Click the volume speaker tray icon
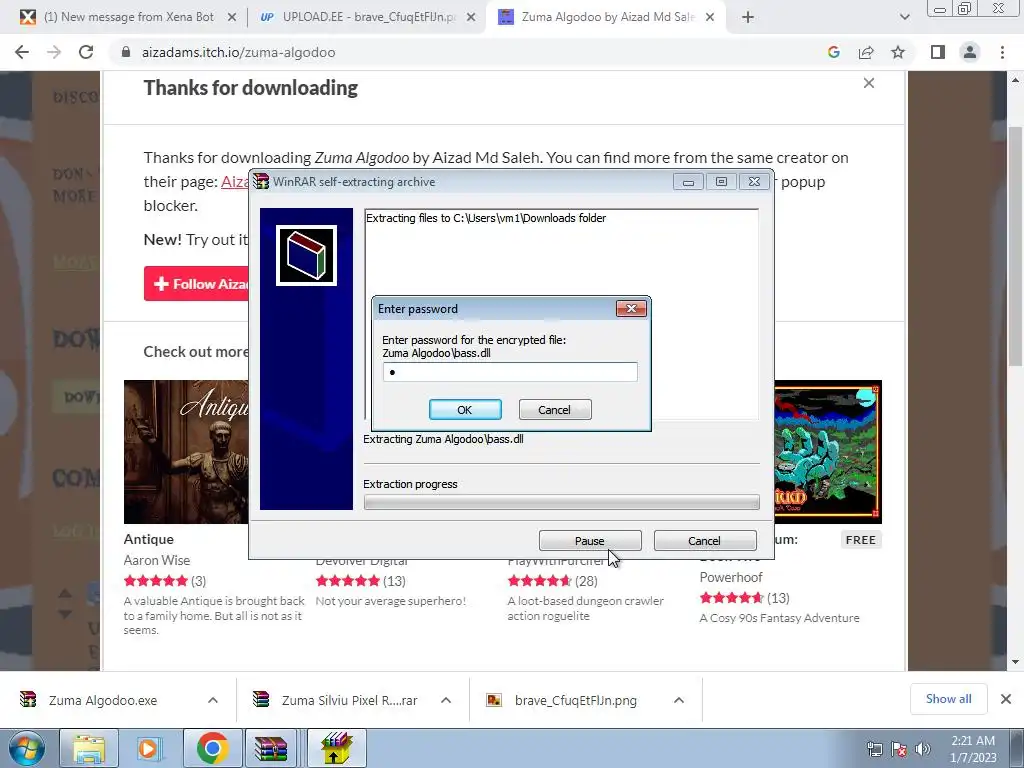The height and width of the screenshot is (768, 1024). pos(923,749)
